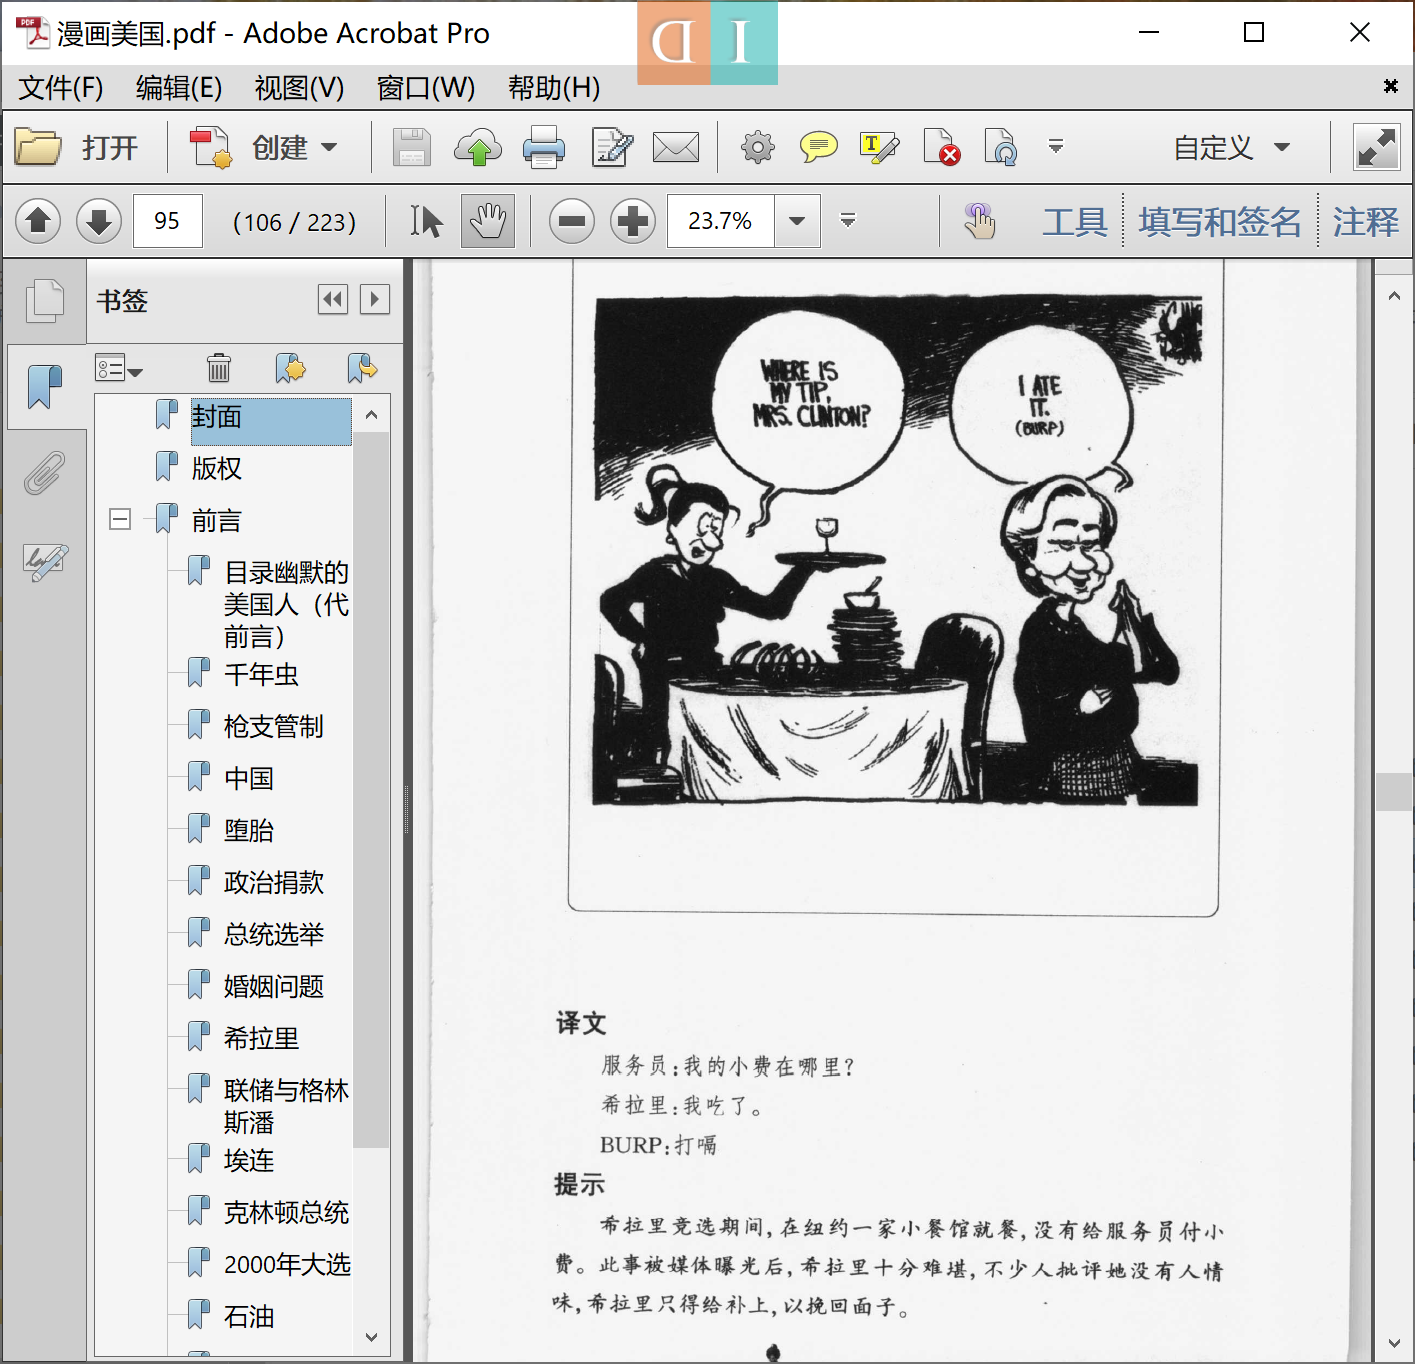This screenshot has height=1364, width=1415.
Task: Switch to read mode with expand icon
Action: [x=1377, y=148]
